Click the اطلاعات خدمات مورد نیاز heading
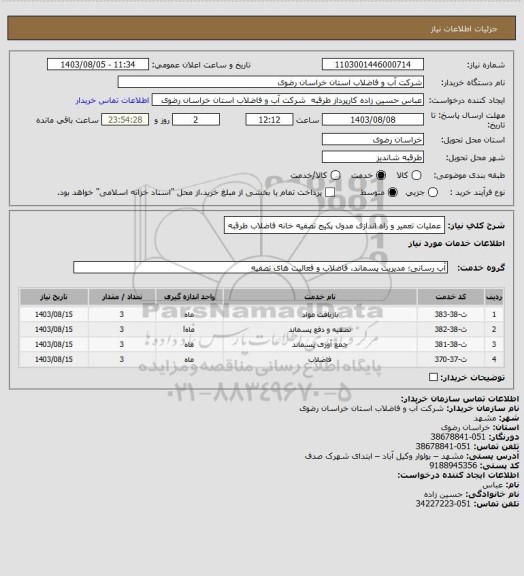Screen dimensions: 524x576 pyautogui.click(x=456, y=244)
